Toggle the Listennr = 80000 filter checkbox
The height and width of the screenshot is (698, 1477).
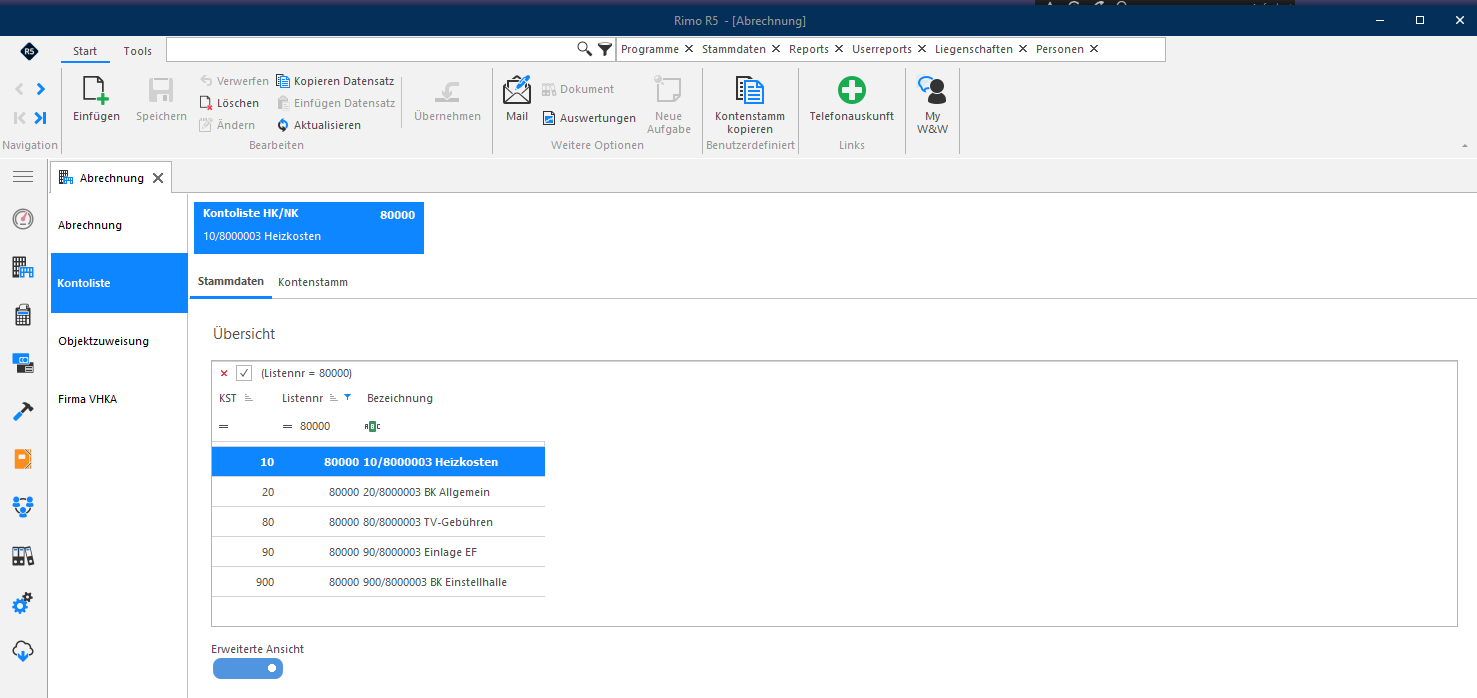[244, 373]
